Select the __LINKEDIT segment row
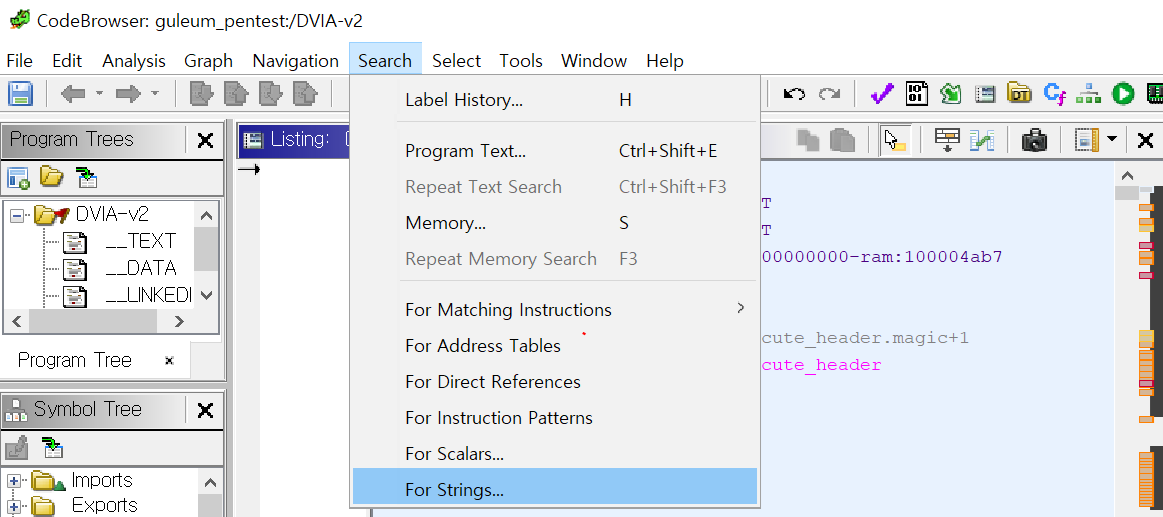Image resolution: width=1163 pixels, height=517 pixels. (x=148, y=295)
